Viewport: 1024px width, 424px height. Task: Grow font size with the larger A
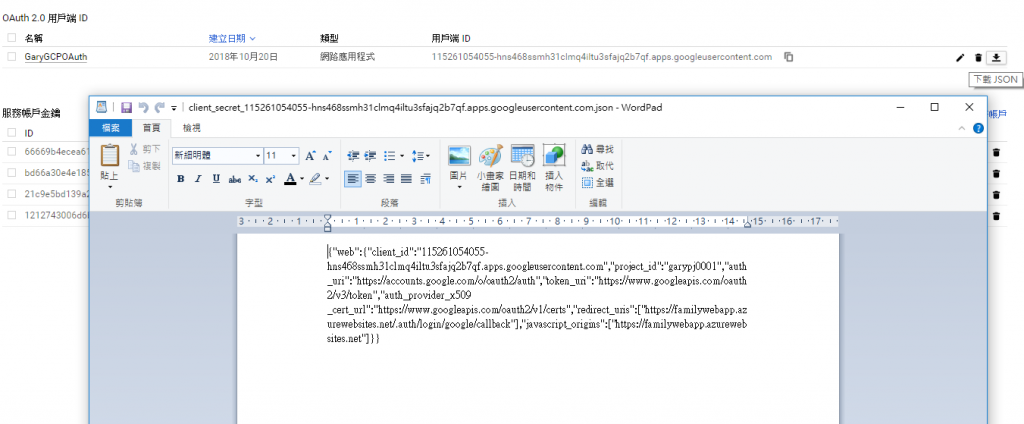coord(310,155)
